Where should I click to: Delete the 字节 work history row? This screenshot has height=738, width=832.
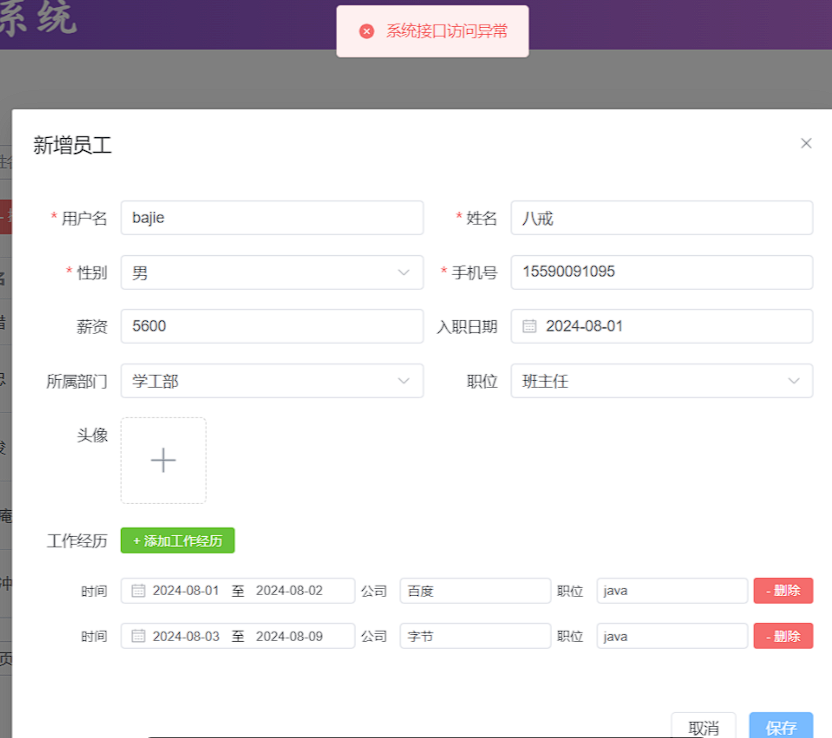click(783, 636)
